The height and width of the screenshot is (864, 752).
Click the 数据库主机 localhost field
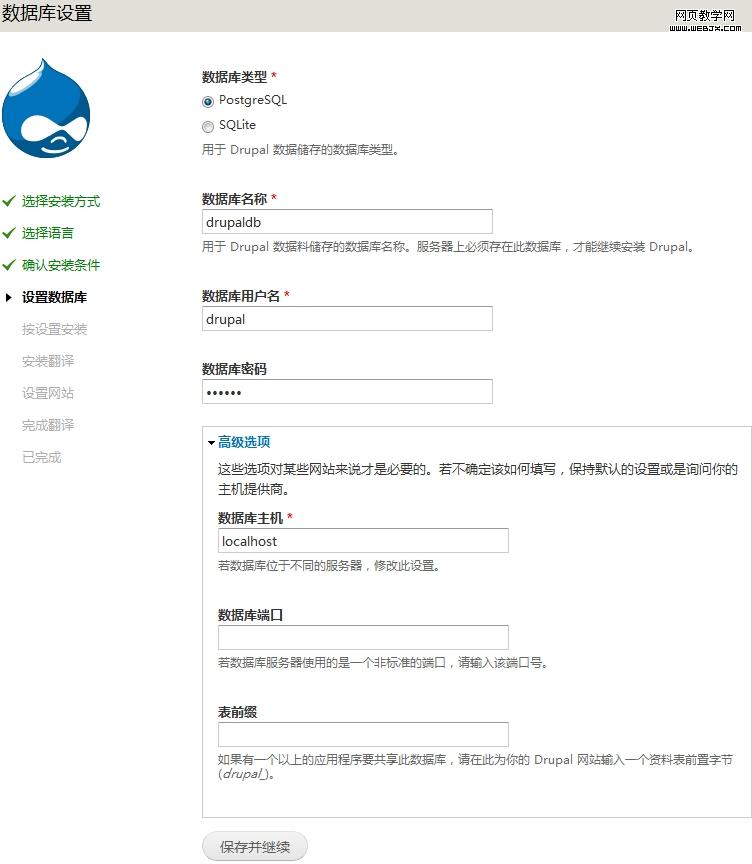coord(363,541)
